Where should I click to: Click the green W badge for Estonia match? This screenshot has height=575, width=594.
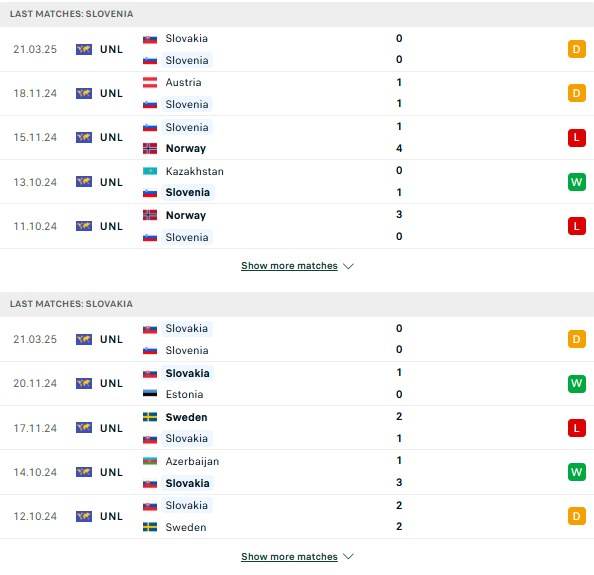click(577, 383)
